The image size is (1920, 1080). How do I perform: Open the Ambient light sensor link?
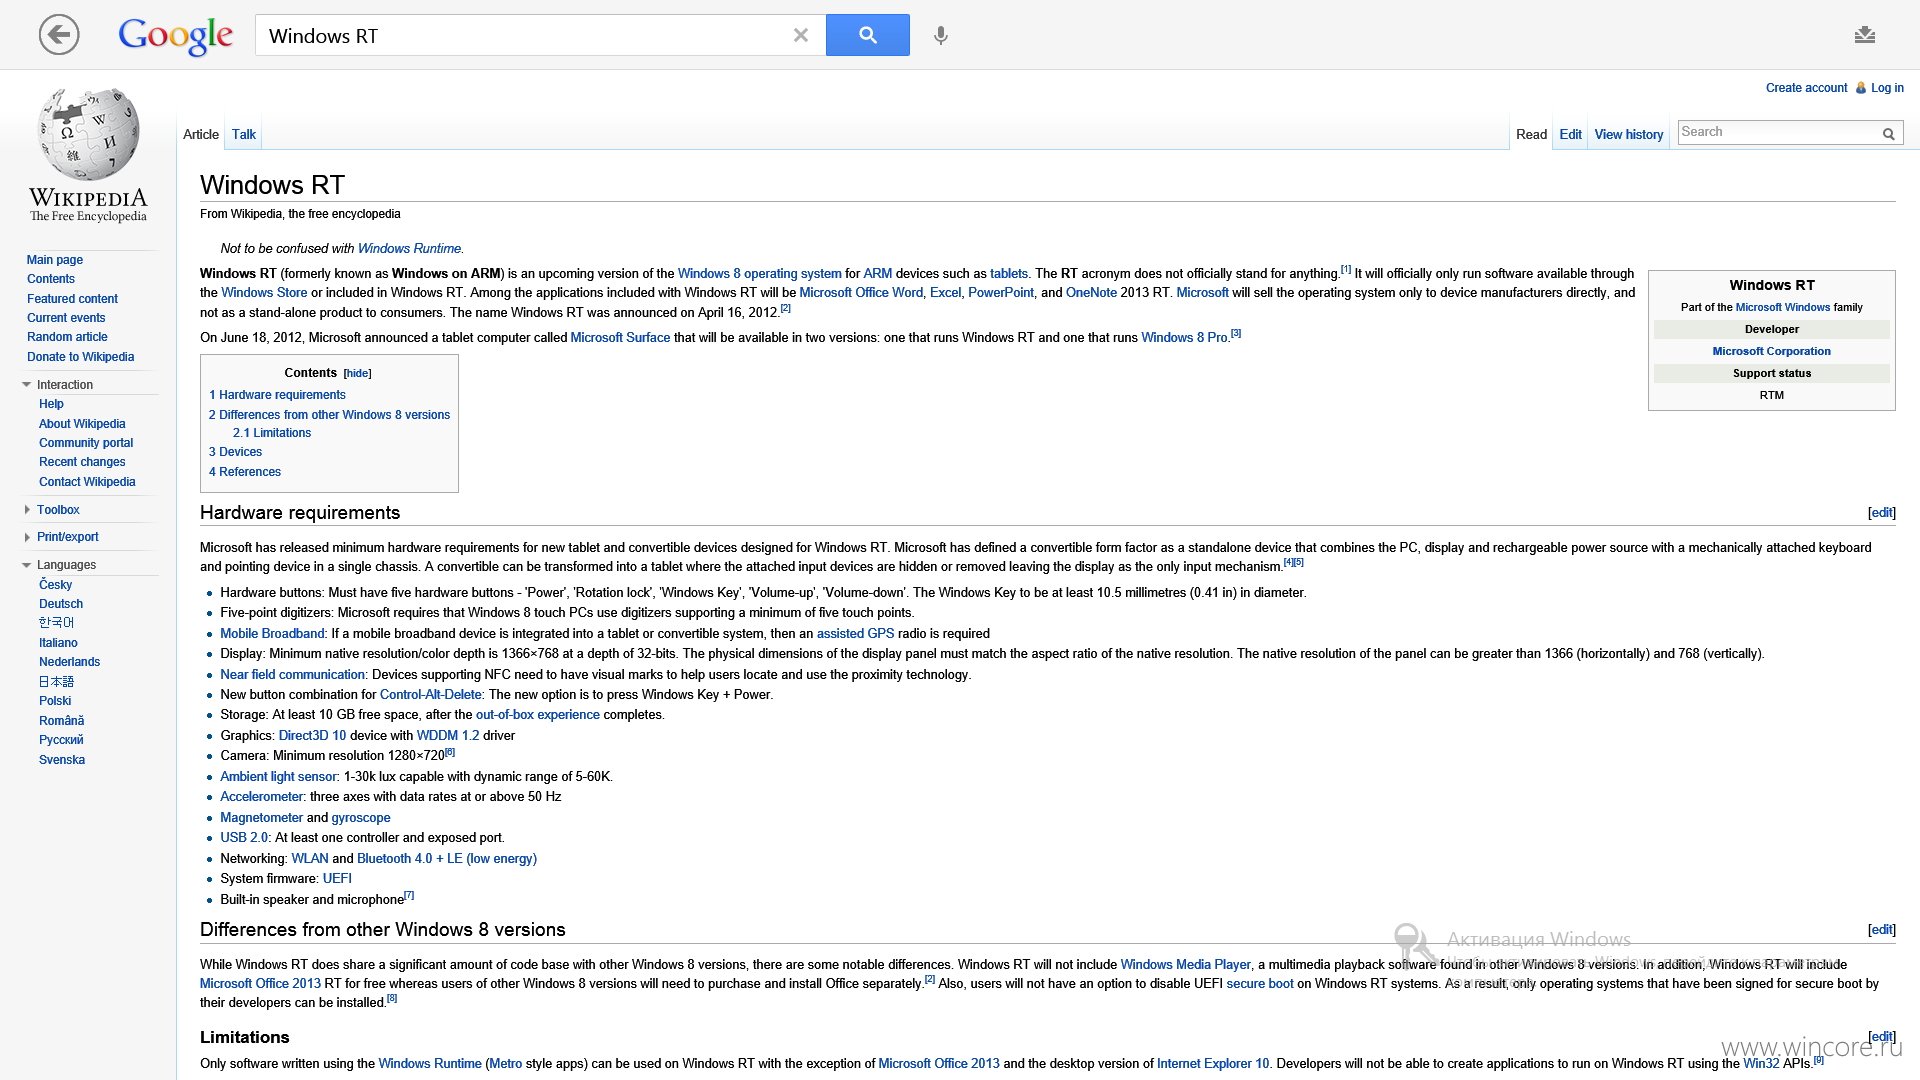(x=279, y=777)
